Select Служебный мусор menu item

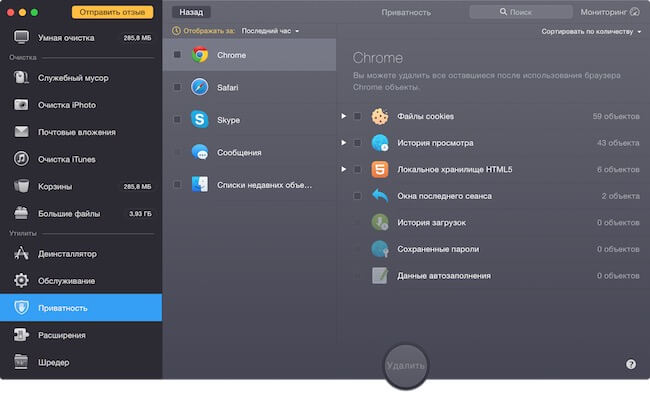tap(81, 78)
